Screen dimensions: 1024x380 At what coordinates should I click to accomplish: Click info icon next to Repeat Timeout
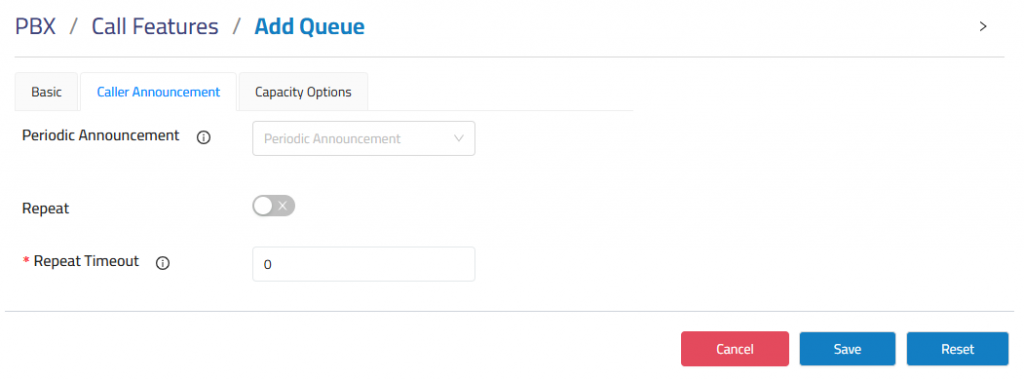point(163,263)
